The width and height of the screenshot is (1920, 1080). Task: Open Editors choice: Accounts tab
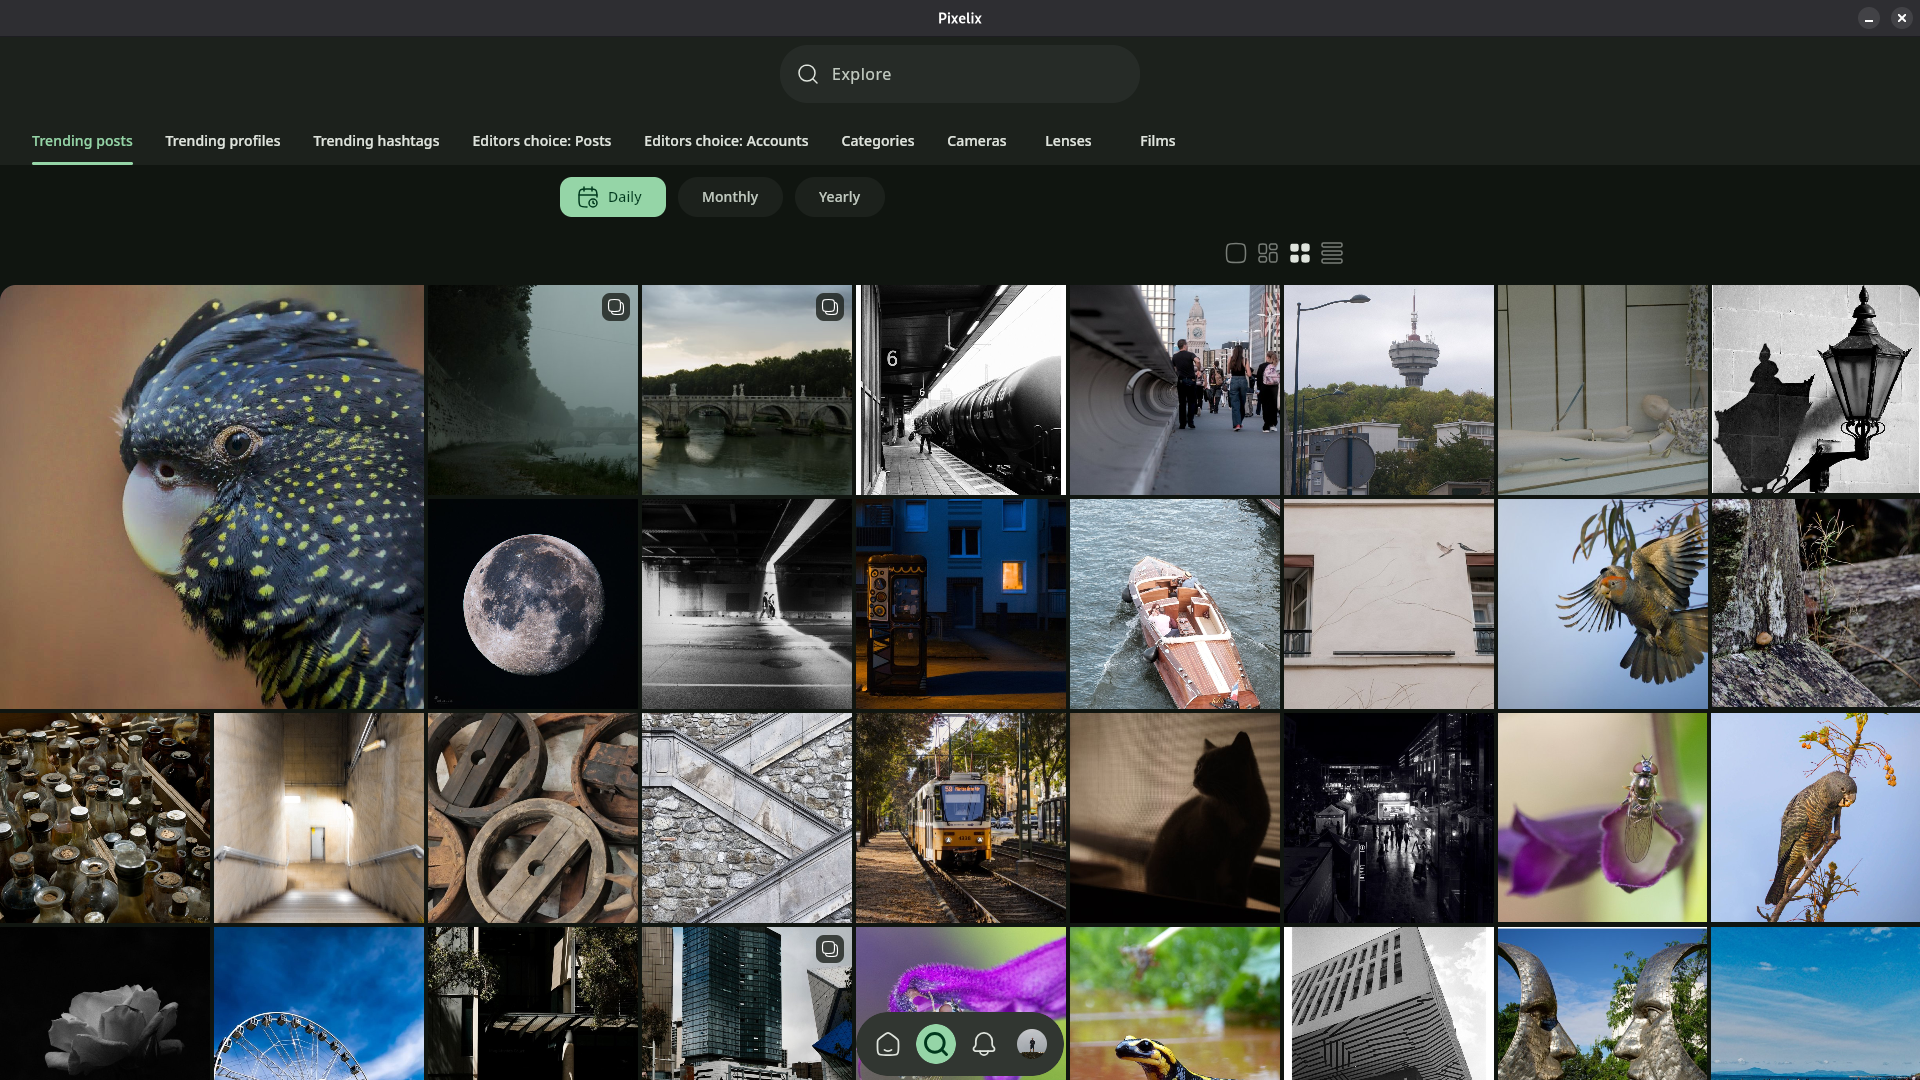[726, 141]
